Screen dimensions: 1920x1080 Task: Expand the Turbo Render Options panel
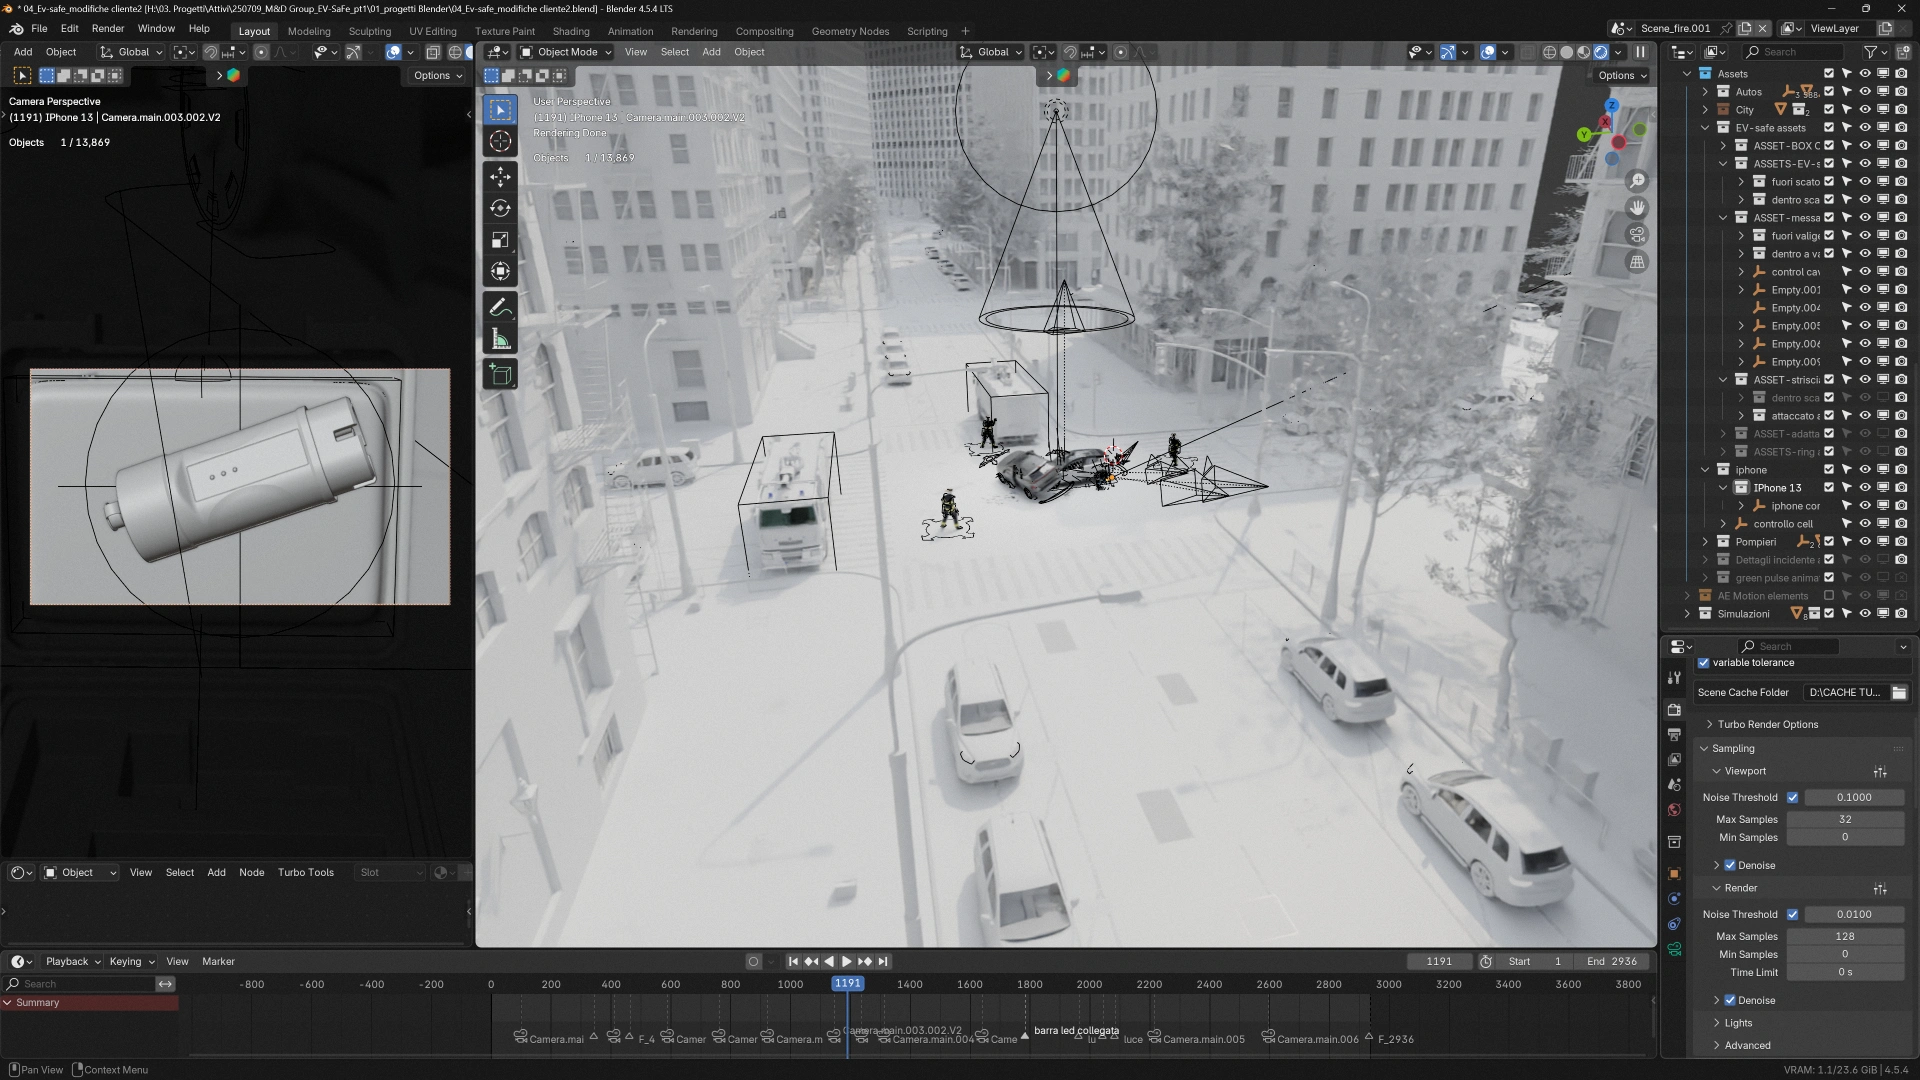tap(1767, 725)
